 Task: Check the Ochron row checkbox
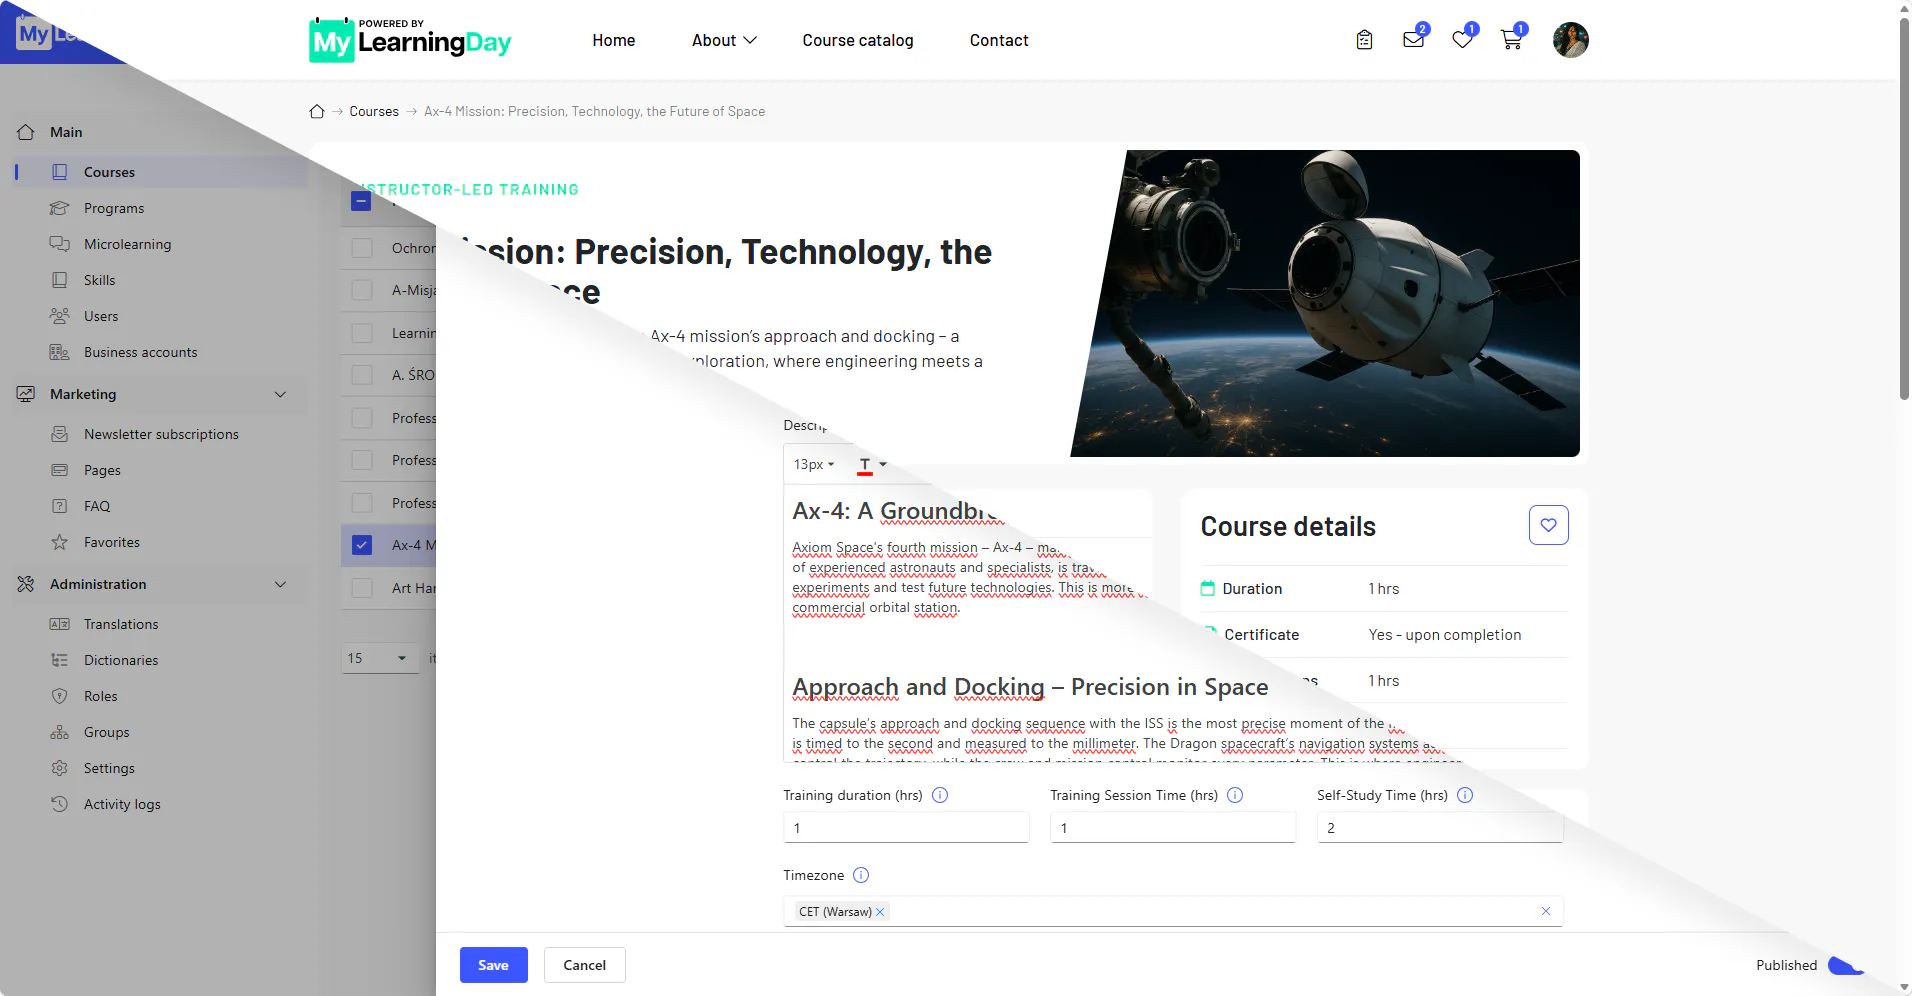click(362, 248)
